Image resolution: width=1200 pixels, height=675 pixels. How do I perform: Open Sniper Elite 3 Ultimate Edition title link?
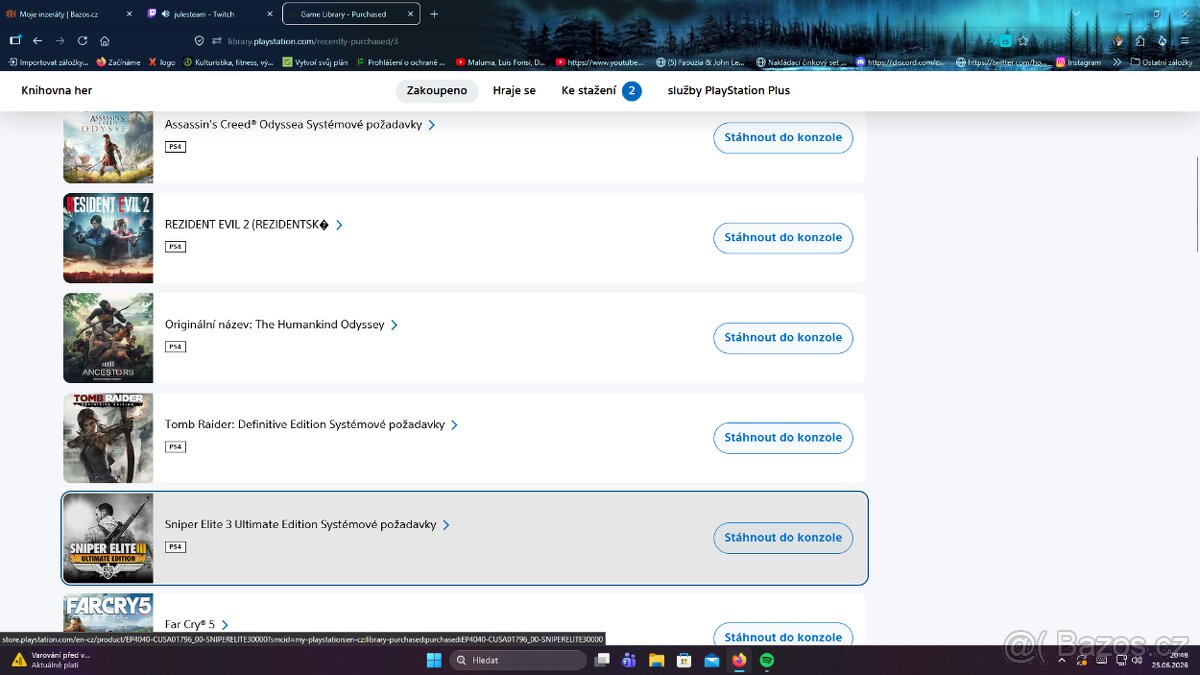click(x=301, y=525)
